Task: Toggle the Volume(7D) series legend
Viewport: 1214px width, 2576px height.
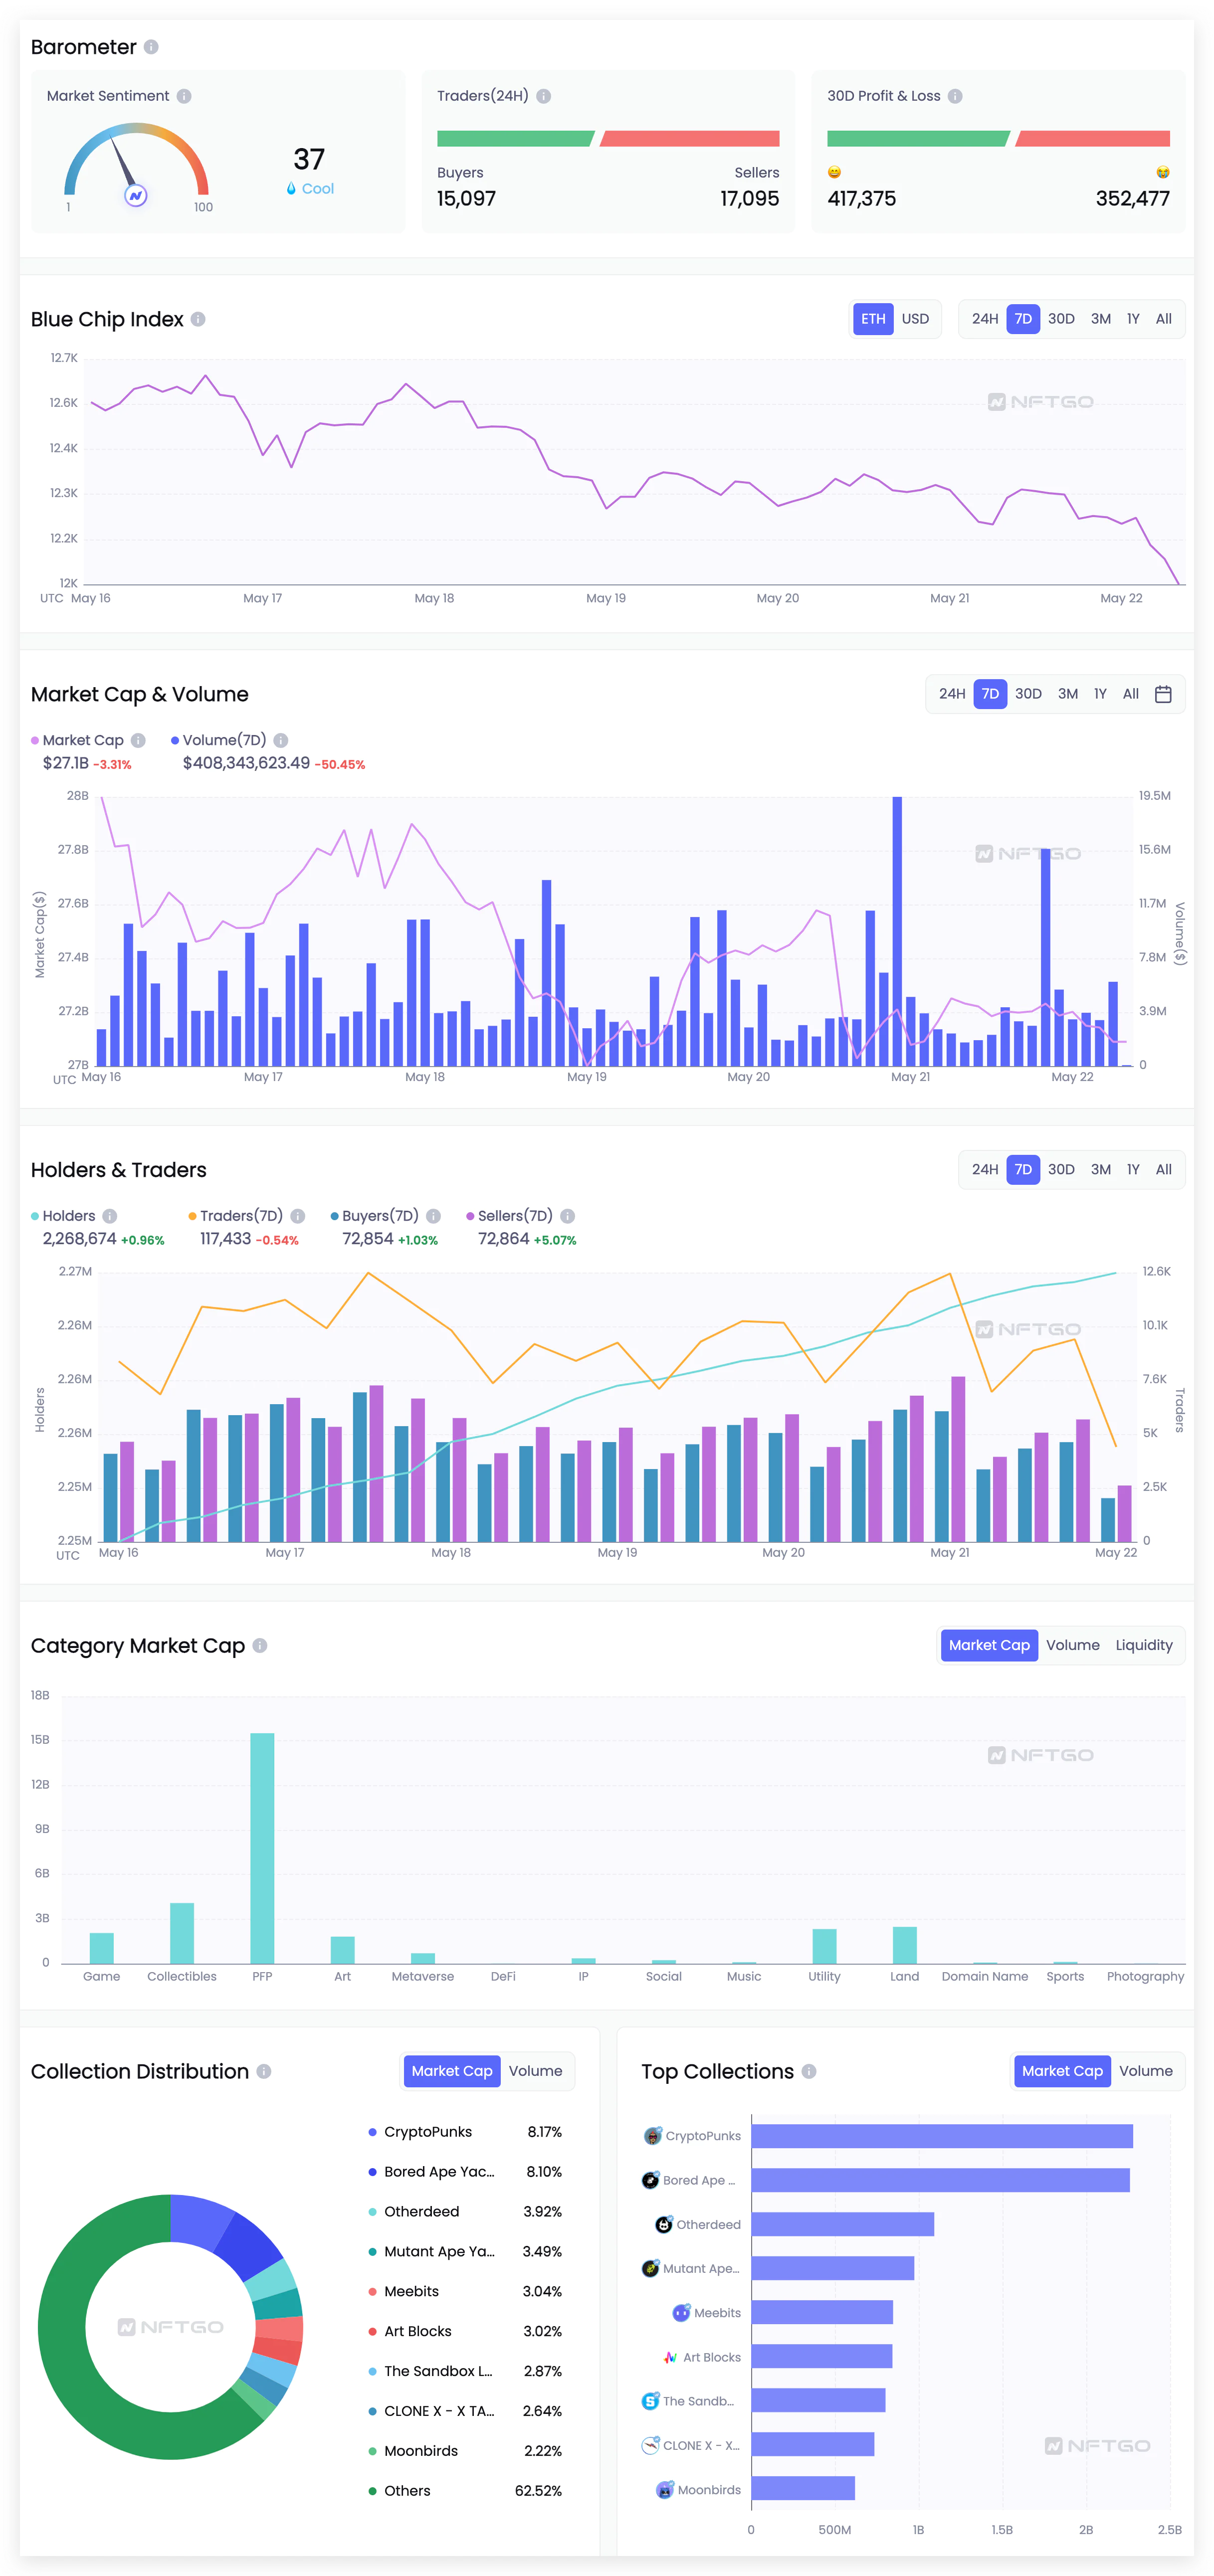Action: pos(219,740)
